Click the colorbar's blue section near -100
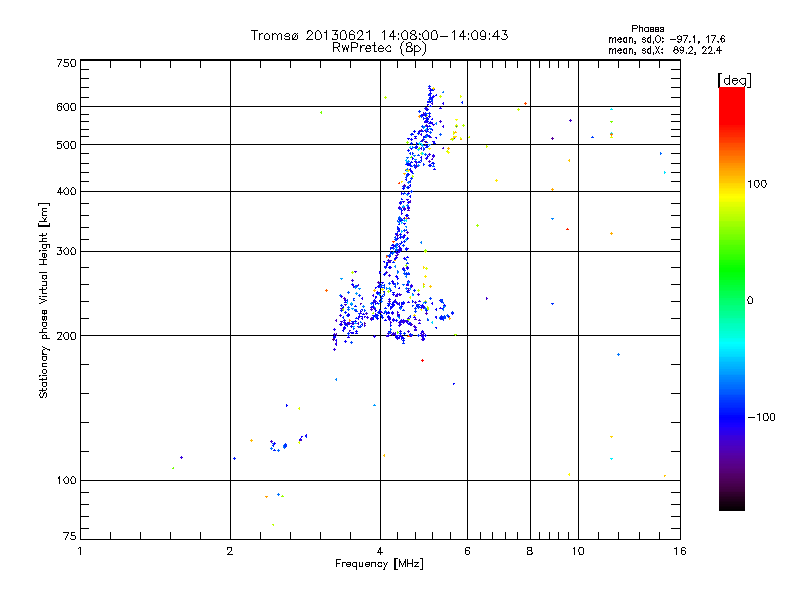 [x=732, y=414]
